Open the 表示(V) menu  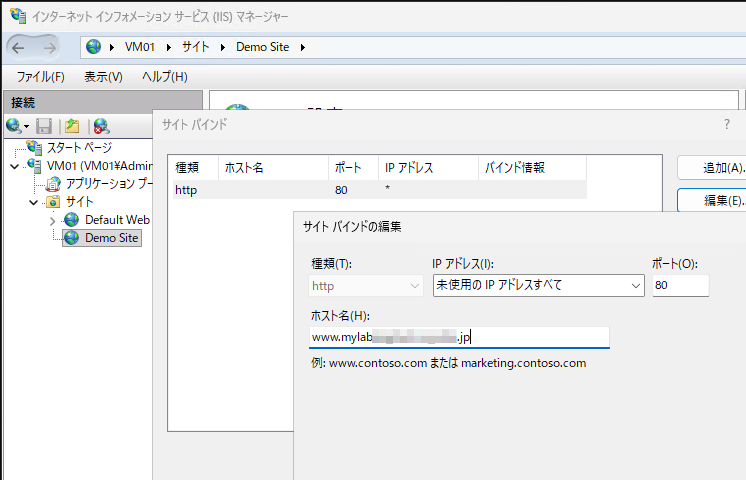pos(103,77)
